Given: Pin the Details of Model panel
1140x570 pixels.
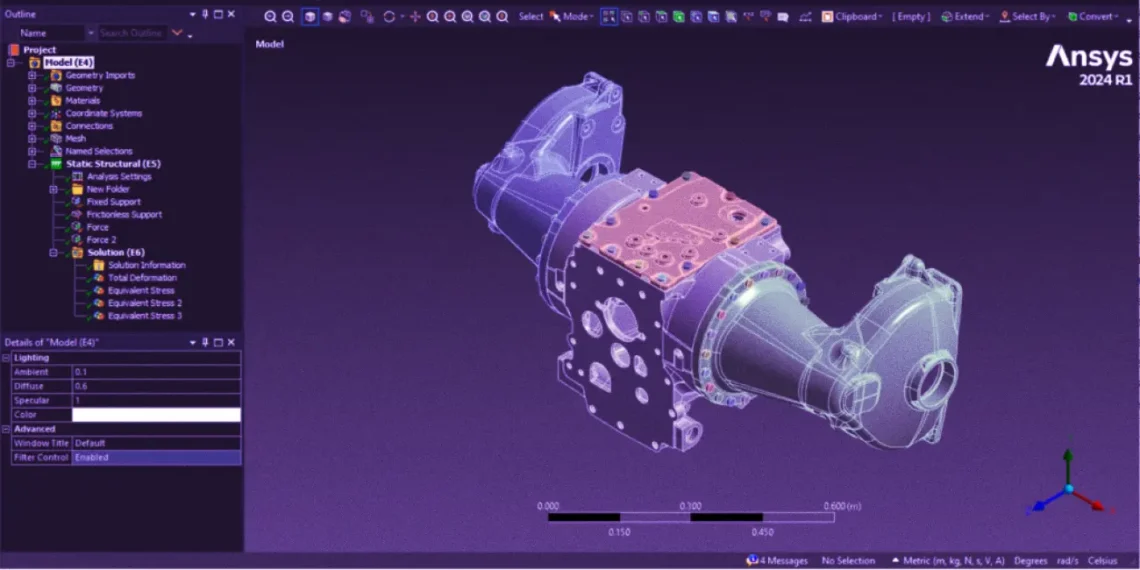Looking at the screenshot, I should click(x=206, y=343).
